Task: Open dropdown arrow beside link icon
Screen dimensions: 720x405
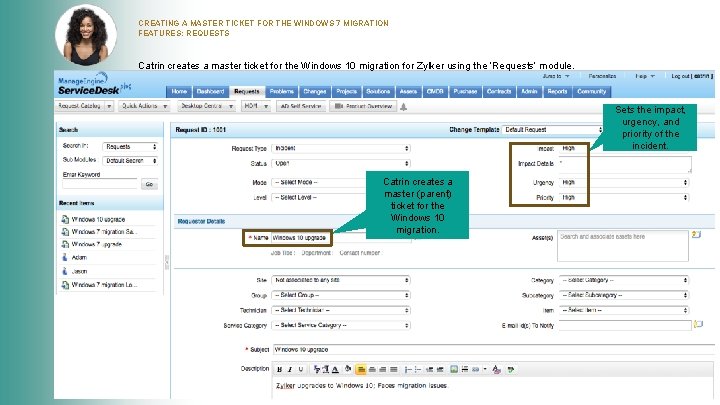Action: pos(485,369)
